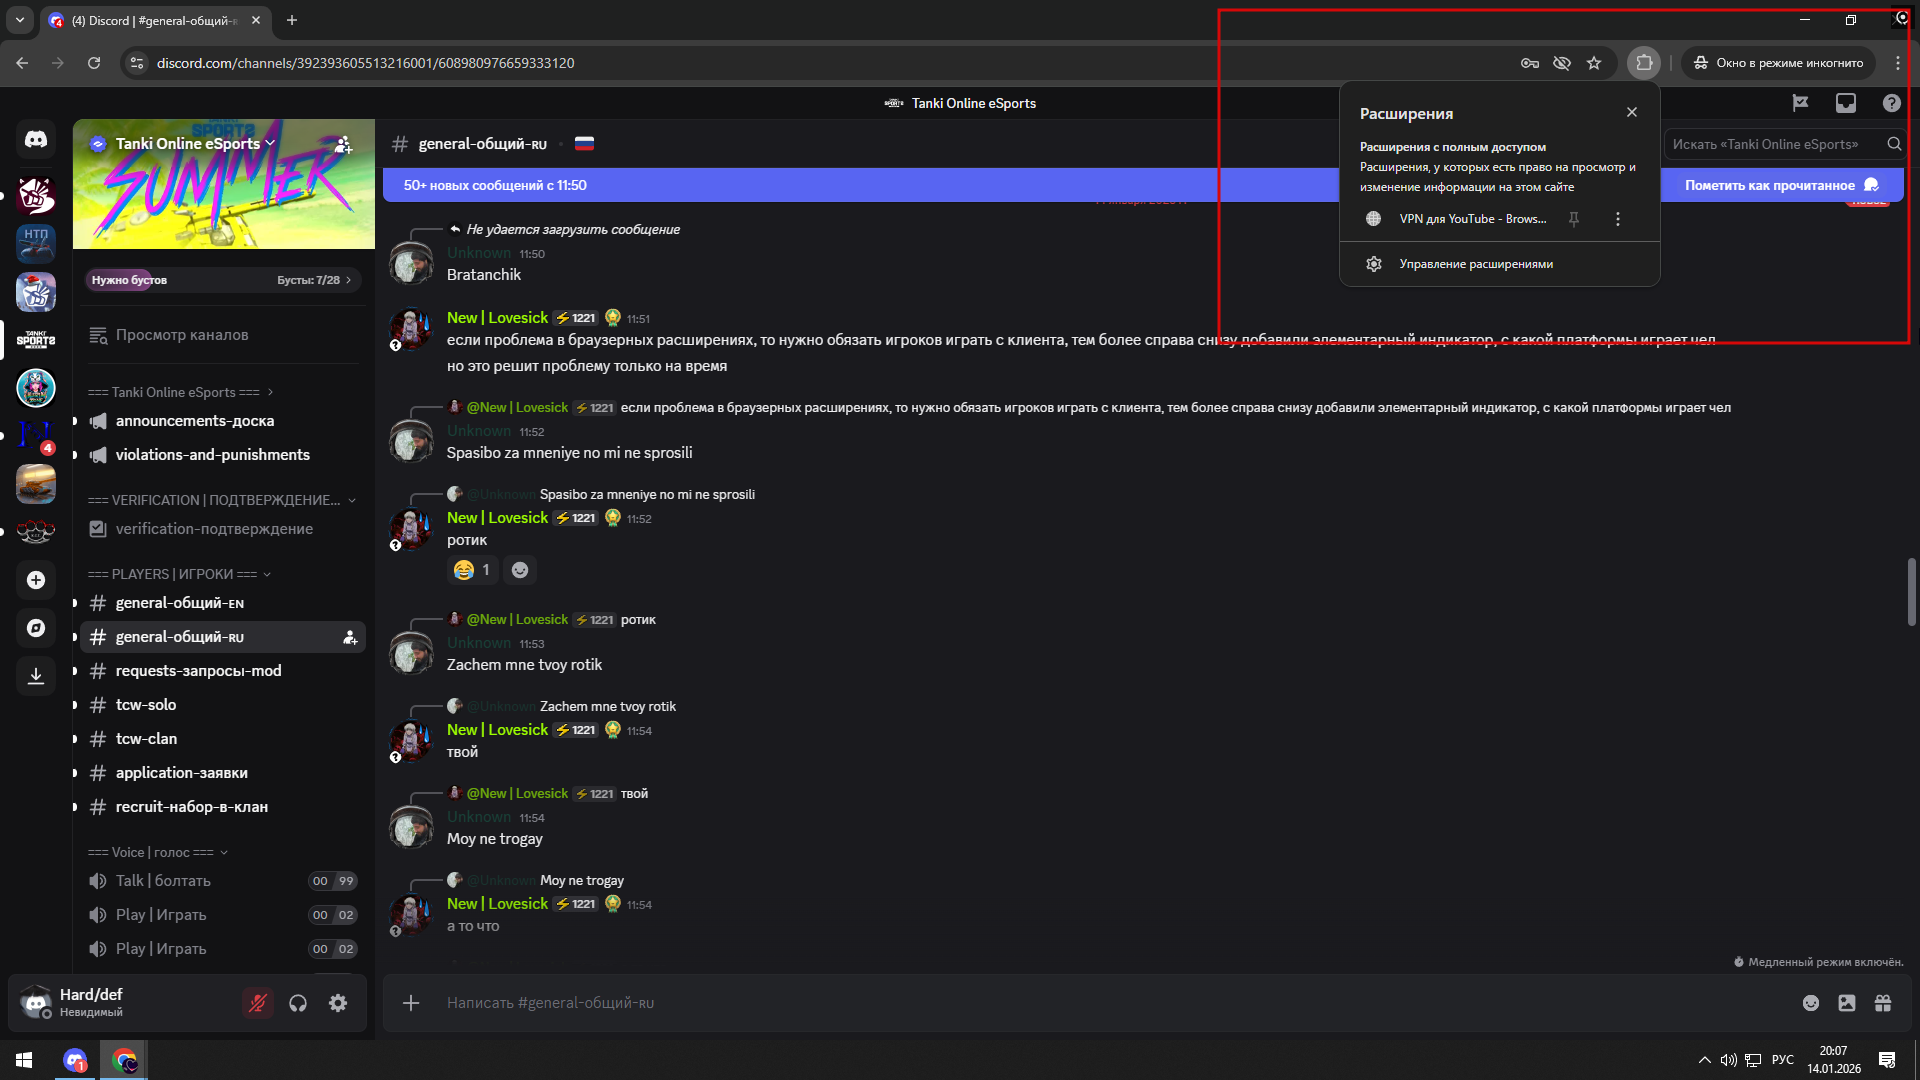Pin the VPN для YouTube extension
The image size is (1920, 1080).
pyautogui.click(x=1574, y=219)
